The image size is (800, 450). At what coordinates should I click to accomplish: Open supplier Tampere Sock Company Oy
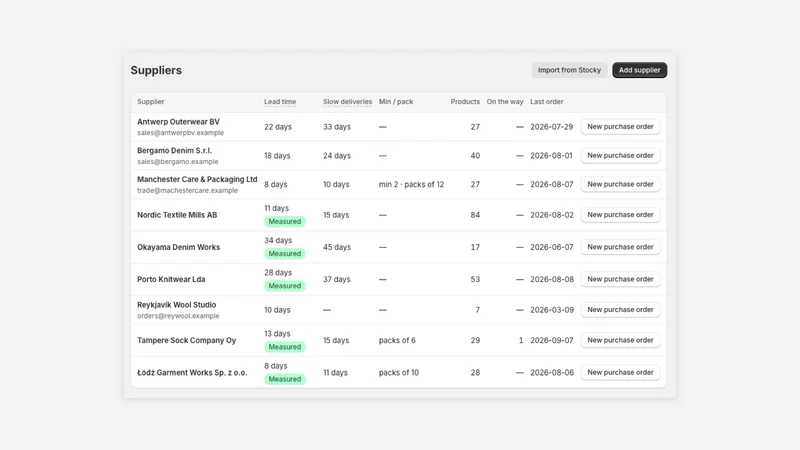tap(186, 340)
